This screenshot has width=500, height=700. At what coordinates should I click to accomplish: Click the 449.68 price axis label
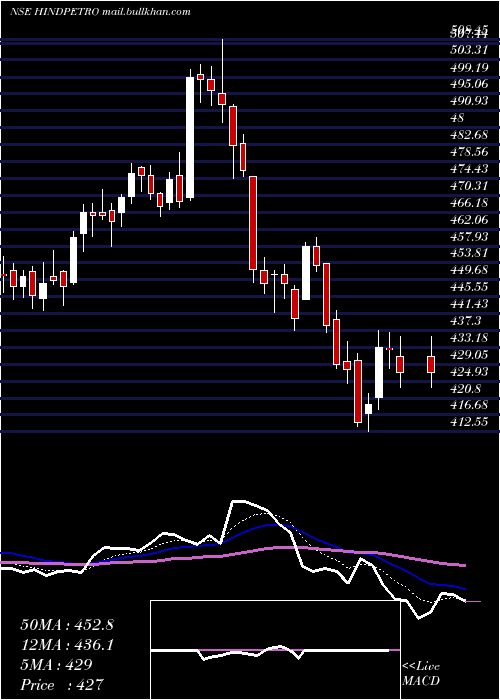[468, 270]
